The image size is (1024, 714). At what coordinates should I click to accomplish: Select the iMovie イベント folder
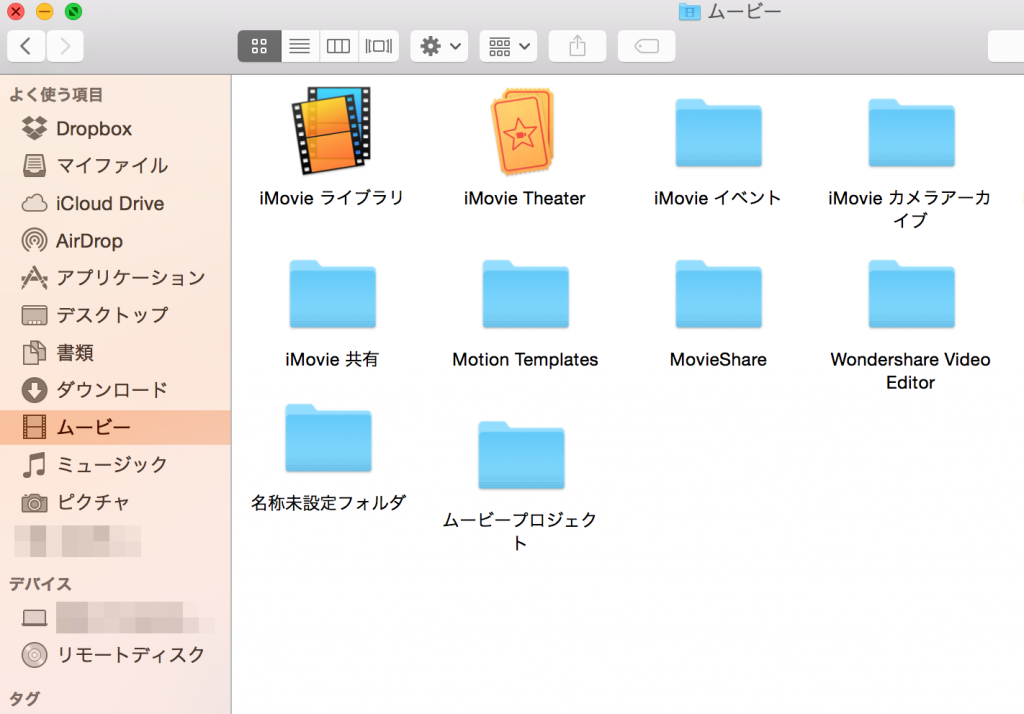[717, 133]
